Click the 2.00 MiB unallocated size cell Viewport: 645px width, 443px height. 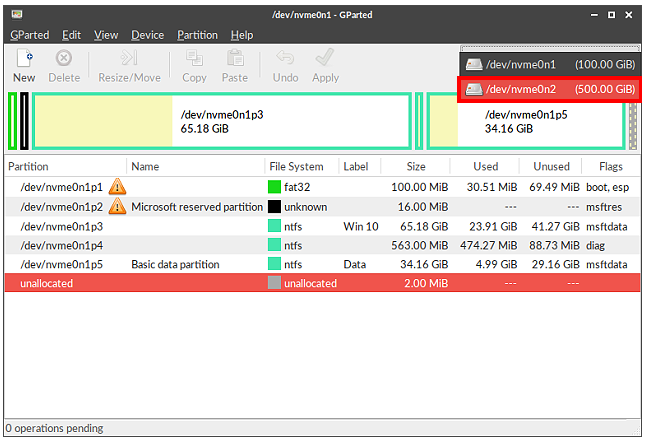coord(426,283)
